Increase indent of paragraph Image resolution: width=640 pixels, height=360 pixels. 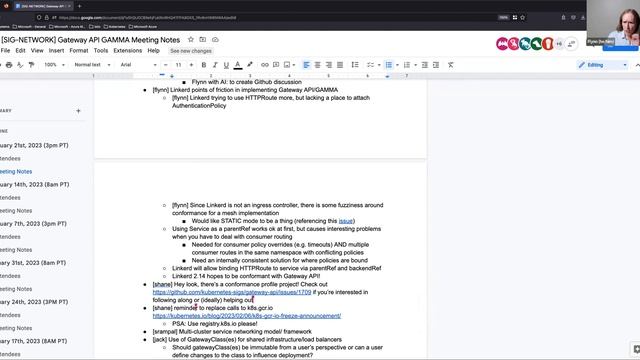436,65
